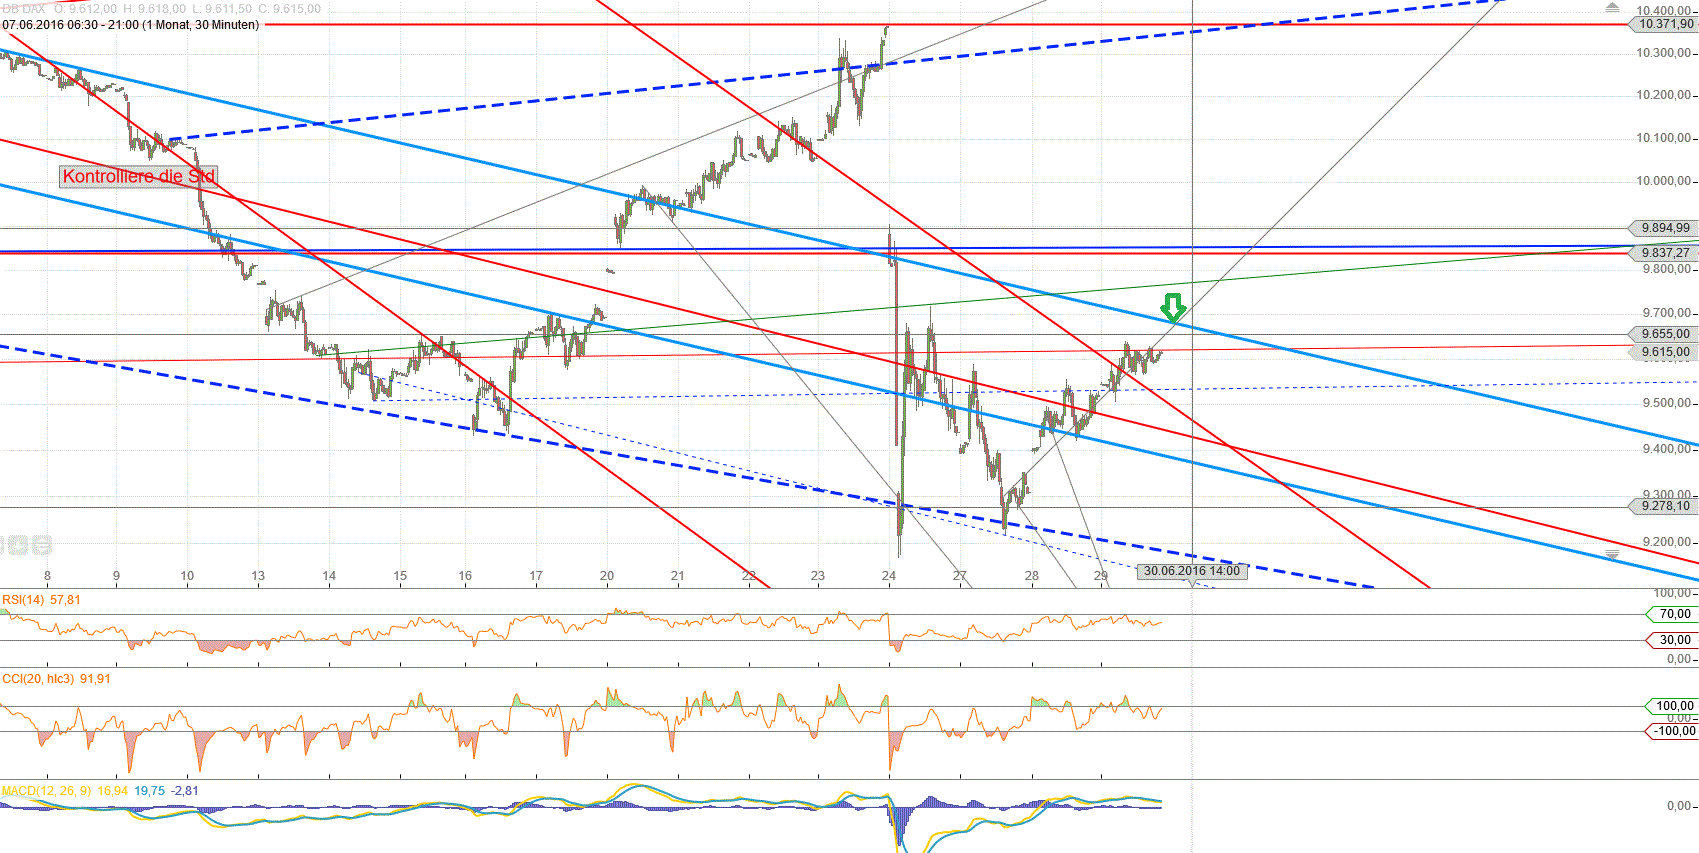This screenshot has height=853, width=1699.
Task: Click the RSI(14) indicator label
Action: coord(24,600)
